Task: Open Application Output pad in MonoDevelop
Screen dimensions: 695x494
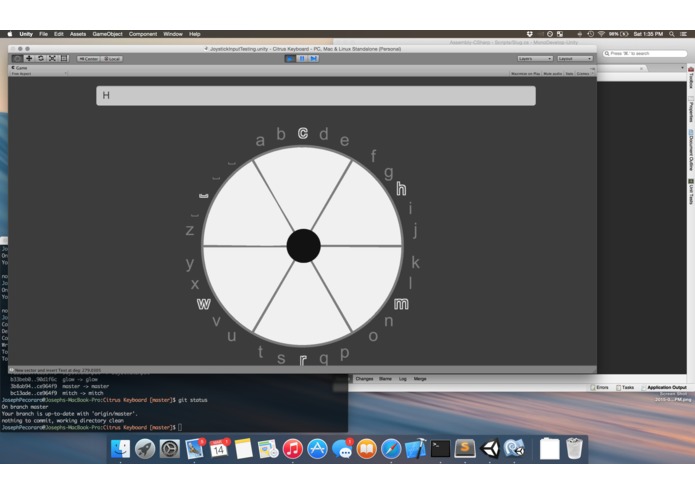Action: 664,388
